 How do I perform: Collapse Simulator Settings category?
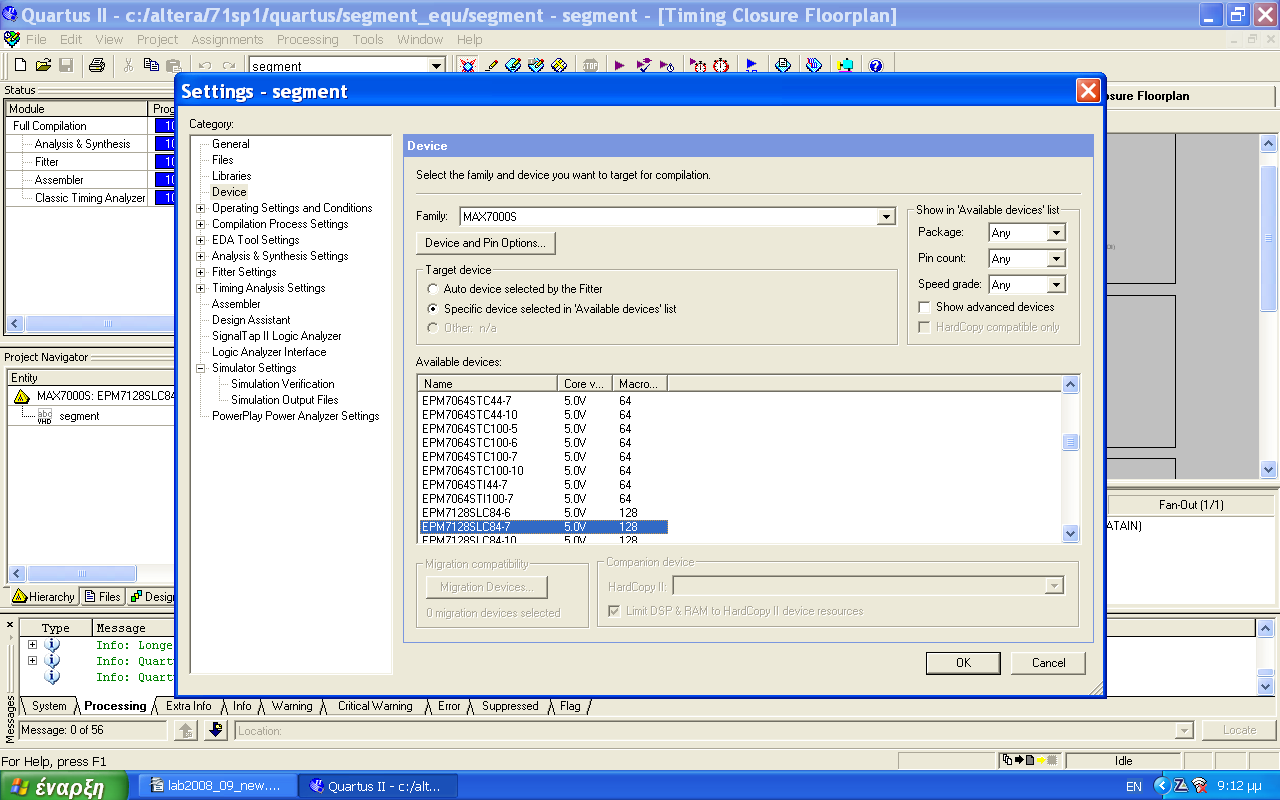201,368
